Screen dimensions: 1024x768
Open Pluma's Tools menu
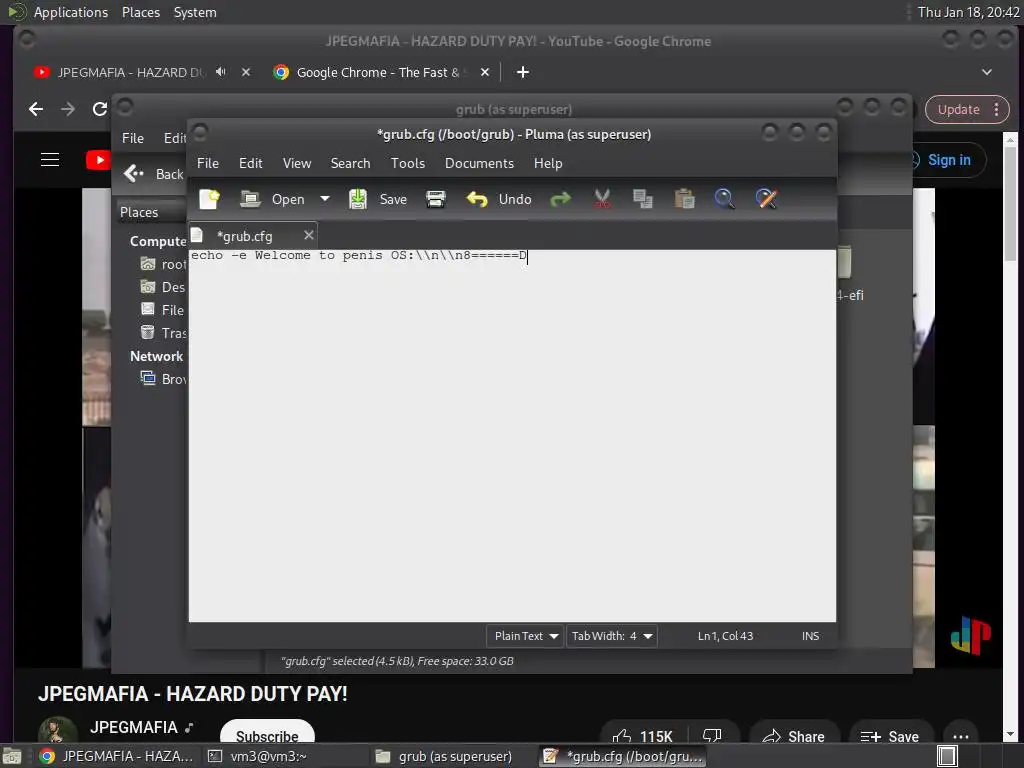coord(408,163)
